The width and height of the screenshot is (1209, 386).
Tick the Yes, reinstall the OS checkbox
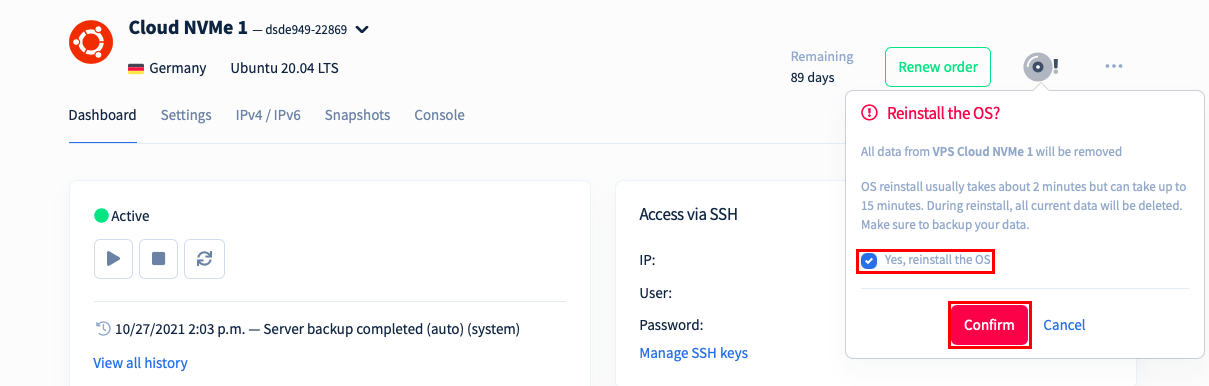869,261
